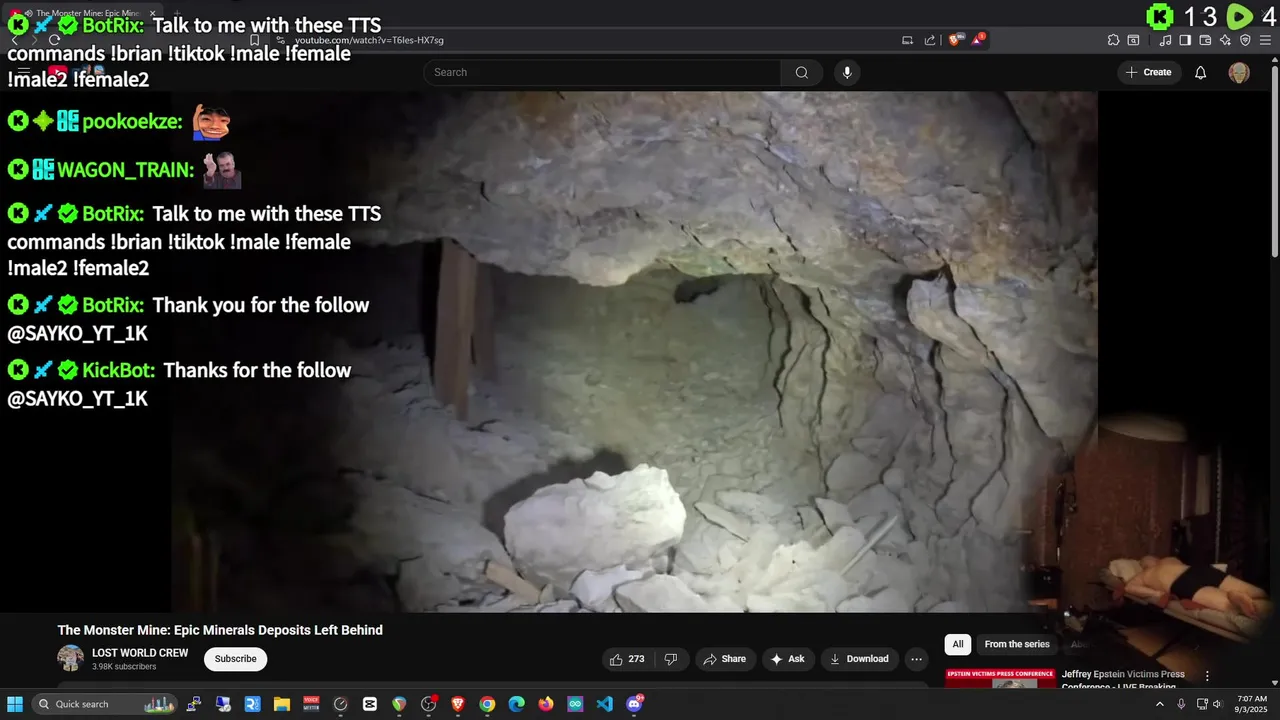Click the install app icon in address bar
Viewport: 1280px width, 720px height.
(x=907, y=40)
